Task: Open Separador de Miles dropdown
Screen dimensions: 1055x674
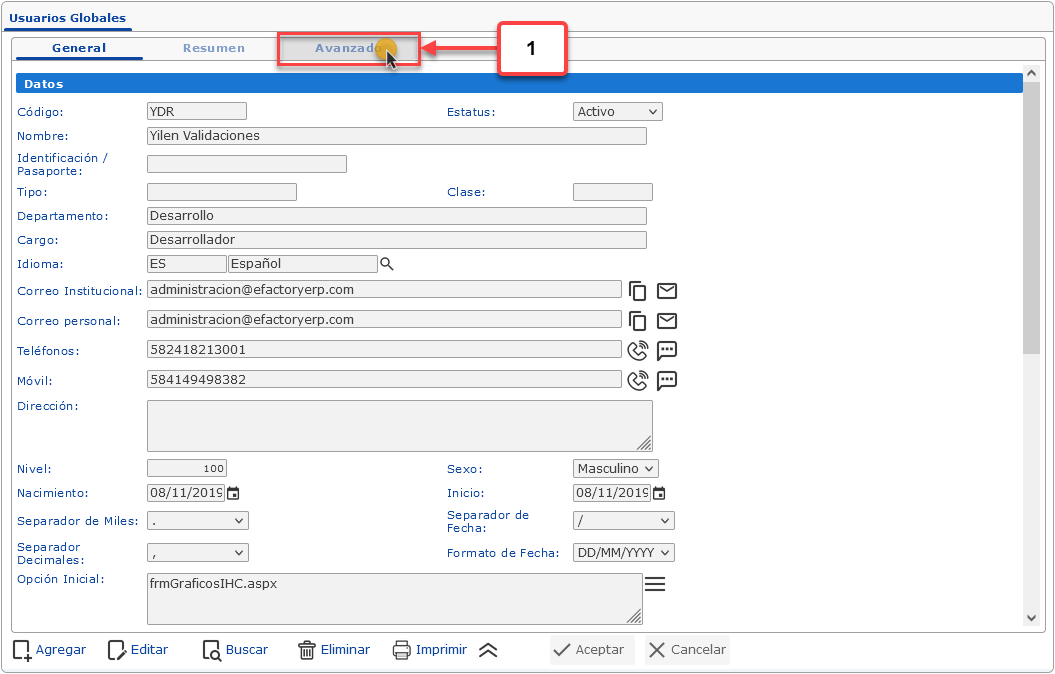Action: (198, 521)
